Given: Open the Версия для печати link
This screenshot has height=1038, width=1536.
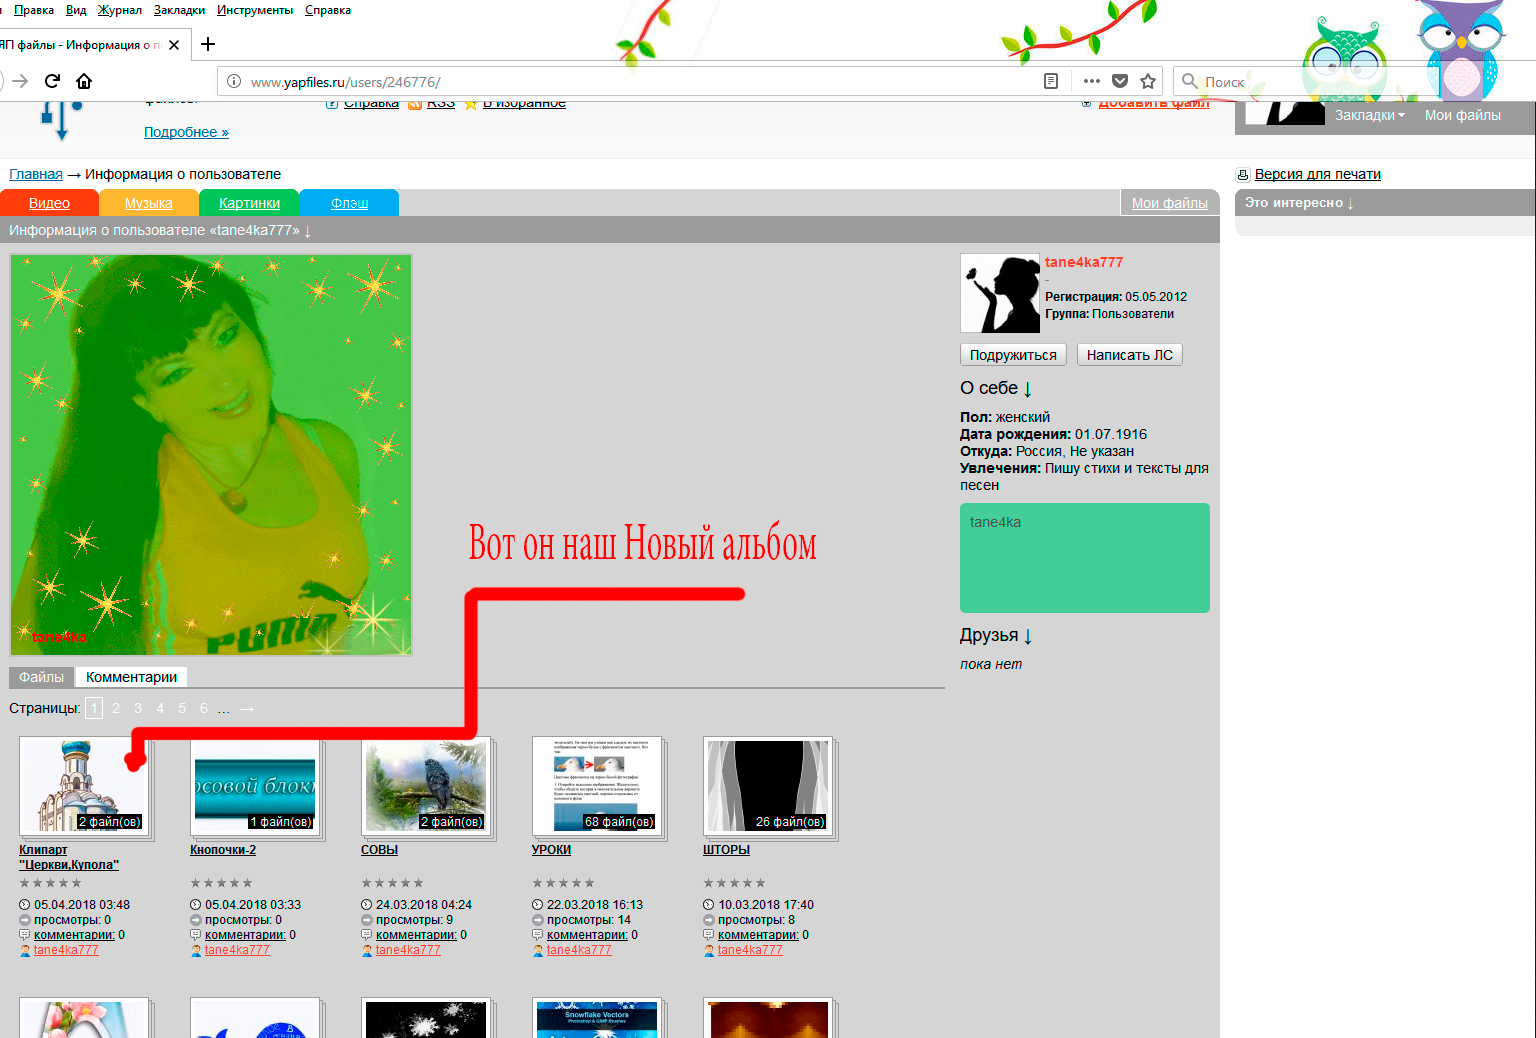Looking at the screenshot, I should [x=1317, y=174].
